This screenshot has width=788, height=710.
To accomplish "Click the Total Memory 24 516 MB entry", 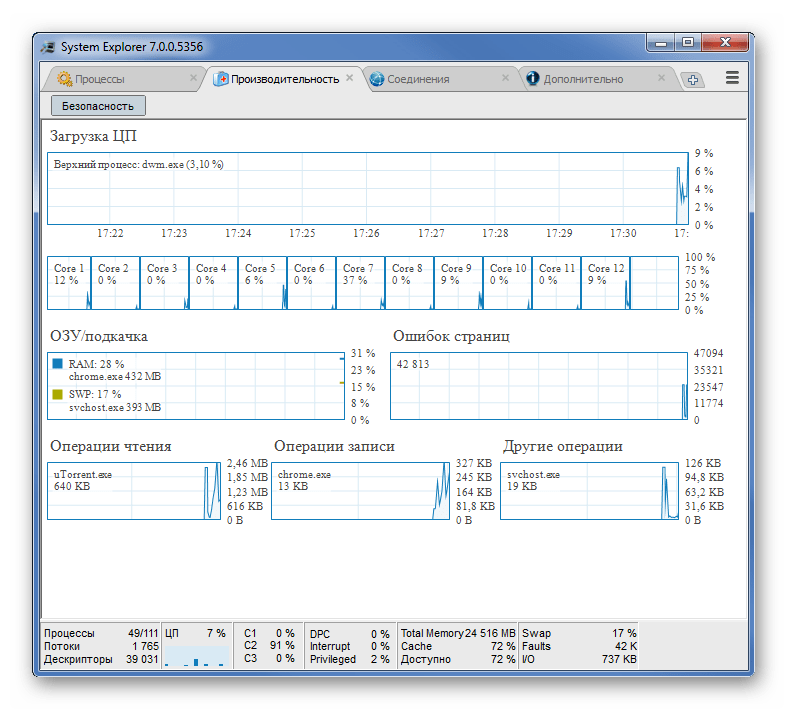I will point(458,633).
